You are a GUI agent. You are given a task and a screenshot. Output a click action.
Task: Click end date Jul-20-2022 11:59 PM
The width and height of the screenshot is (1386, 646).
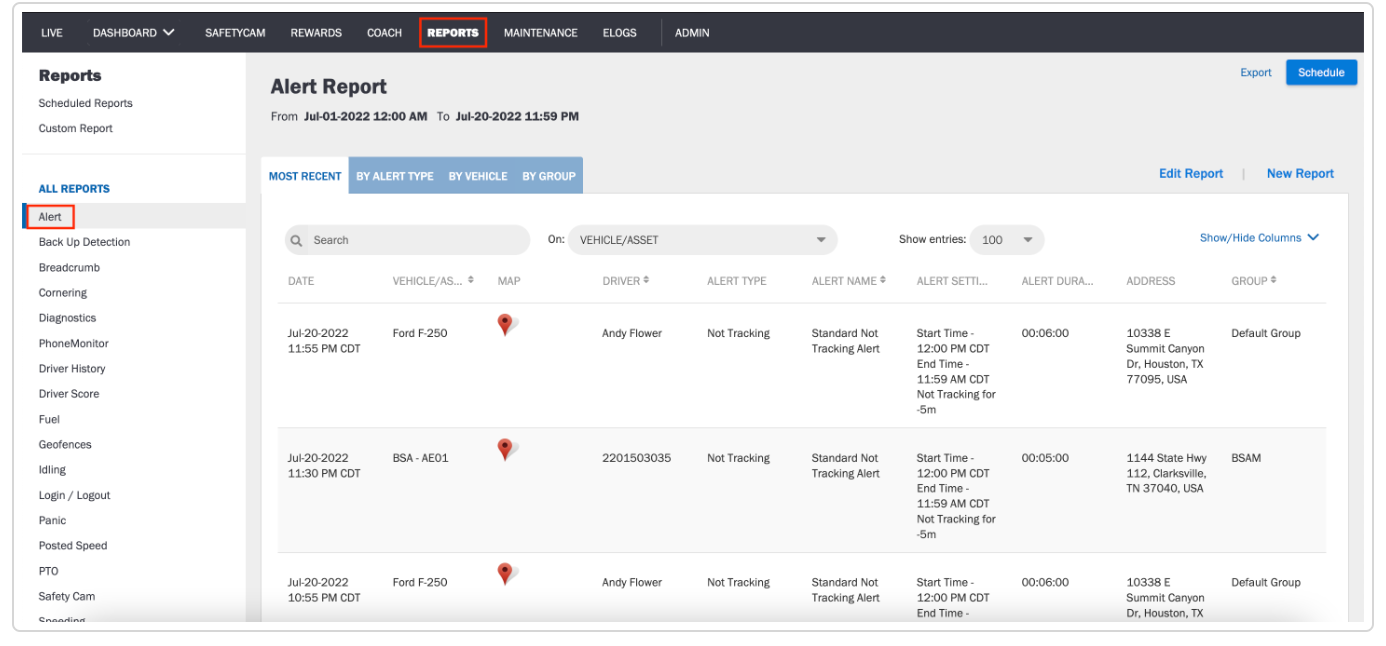pos(517,117)
